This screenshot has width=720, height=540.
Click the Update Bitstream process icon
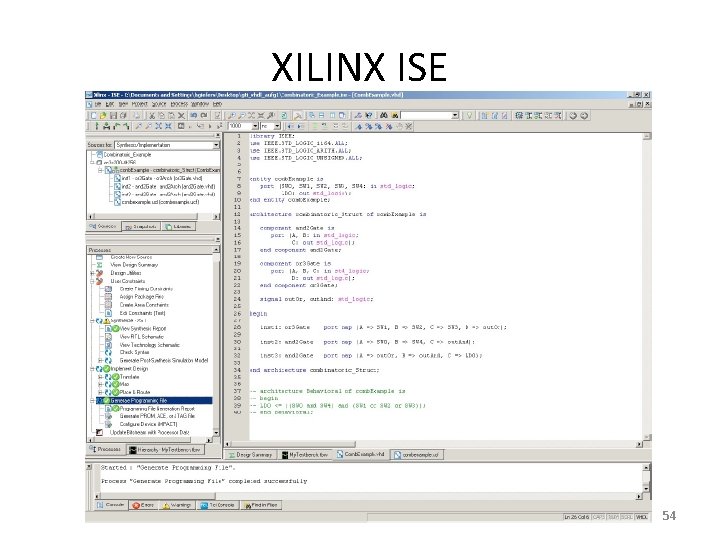tap(99, 433)
